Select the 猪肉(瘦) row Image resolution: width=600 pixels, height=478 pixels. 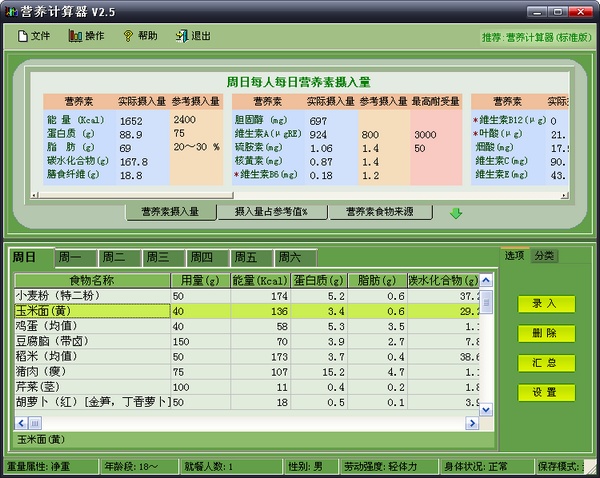pos(247,372)
